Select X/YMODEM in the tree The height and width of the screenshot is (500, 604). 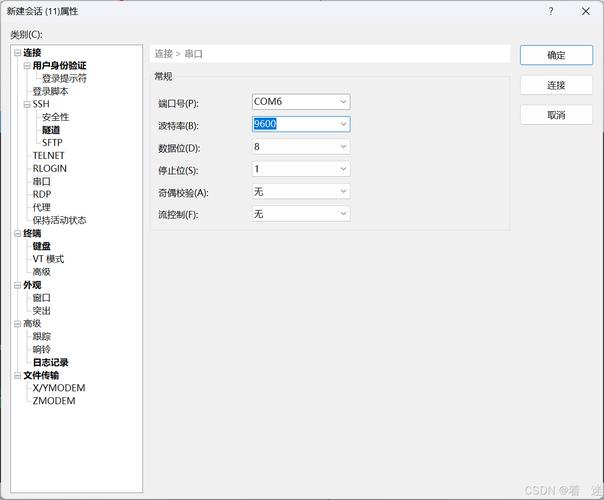[x=59, y=388]
